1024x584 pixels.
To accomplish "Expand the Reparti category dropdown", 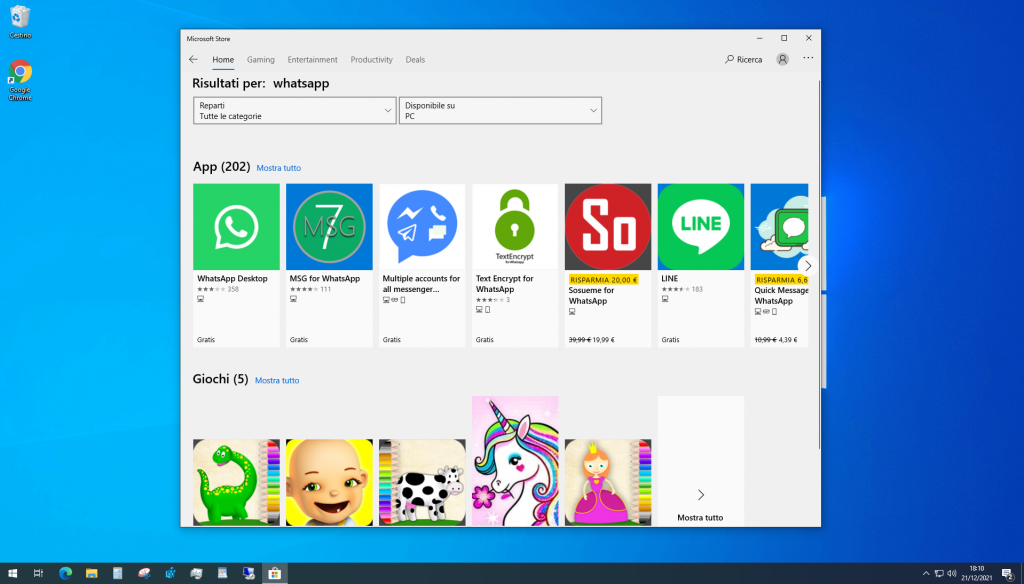I will tap(294, 110).
